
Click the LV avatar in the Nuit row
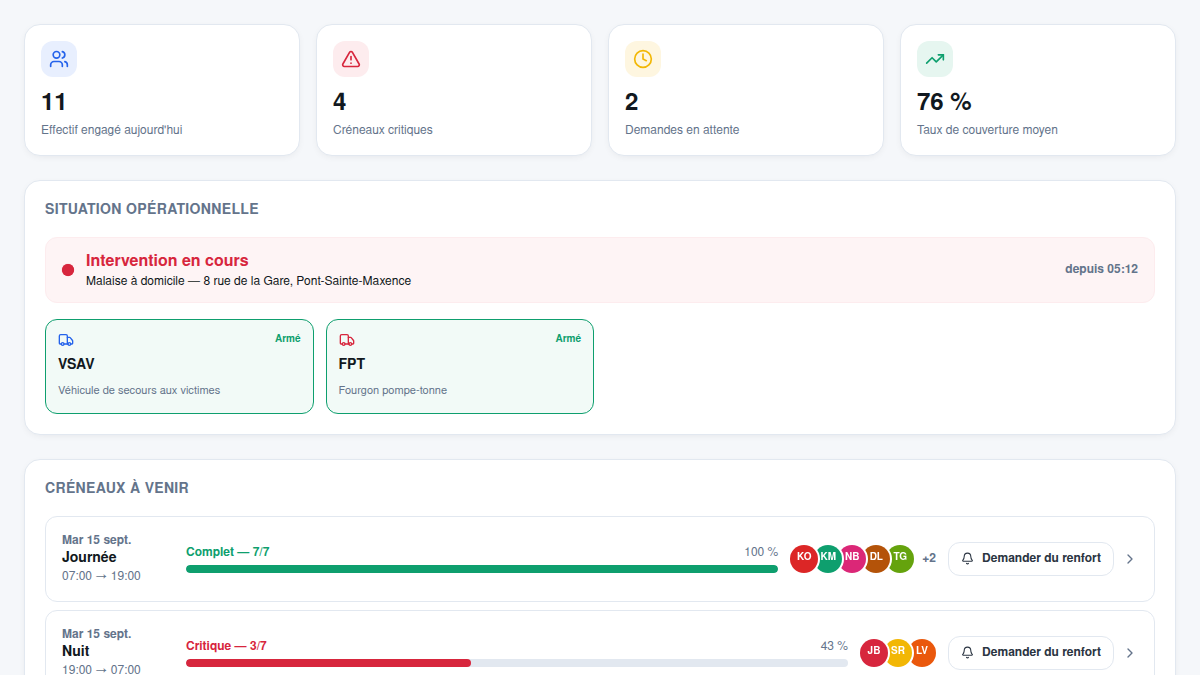pos(922,652)
